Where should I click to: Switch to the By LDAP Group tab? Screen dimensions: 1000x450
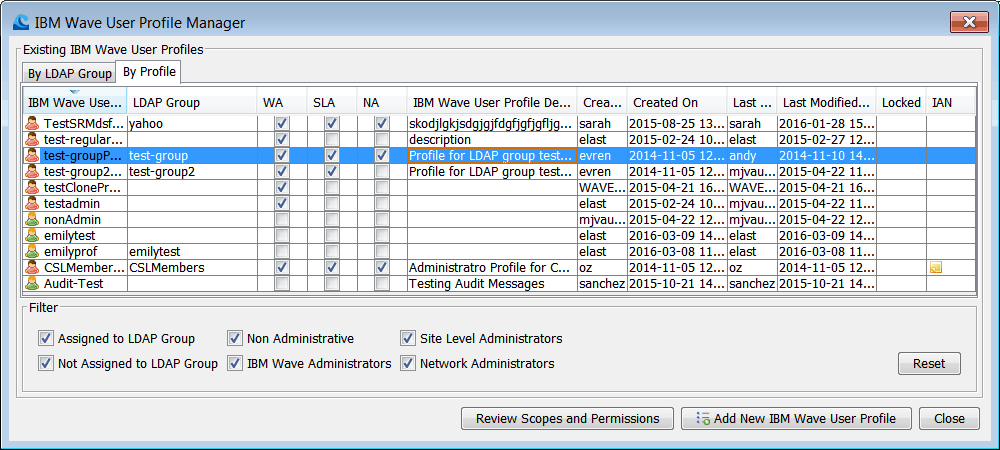coord(69,73)
